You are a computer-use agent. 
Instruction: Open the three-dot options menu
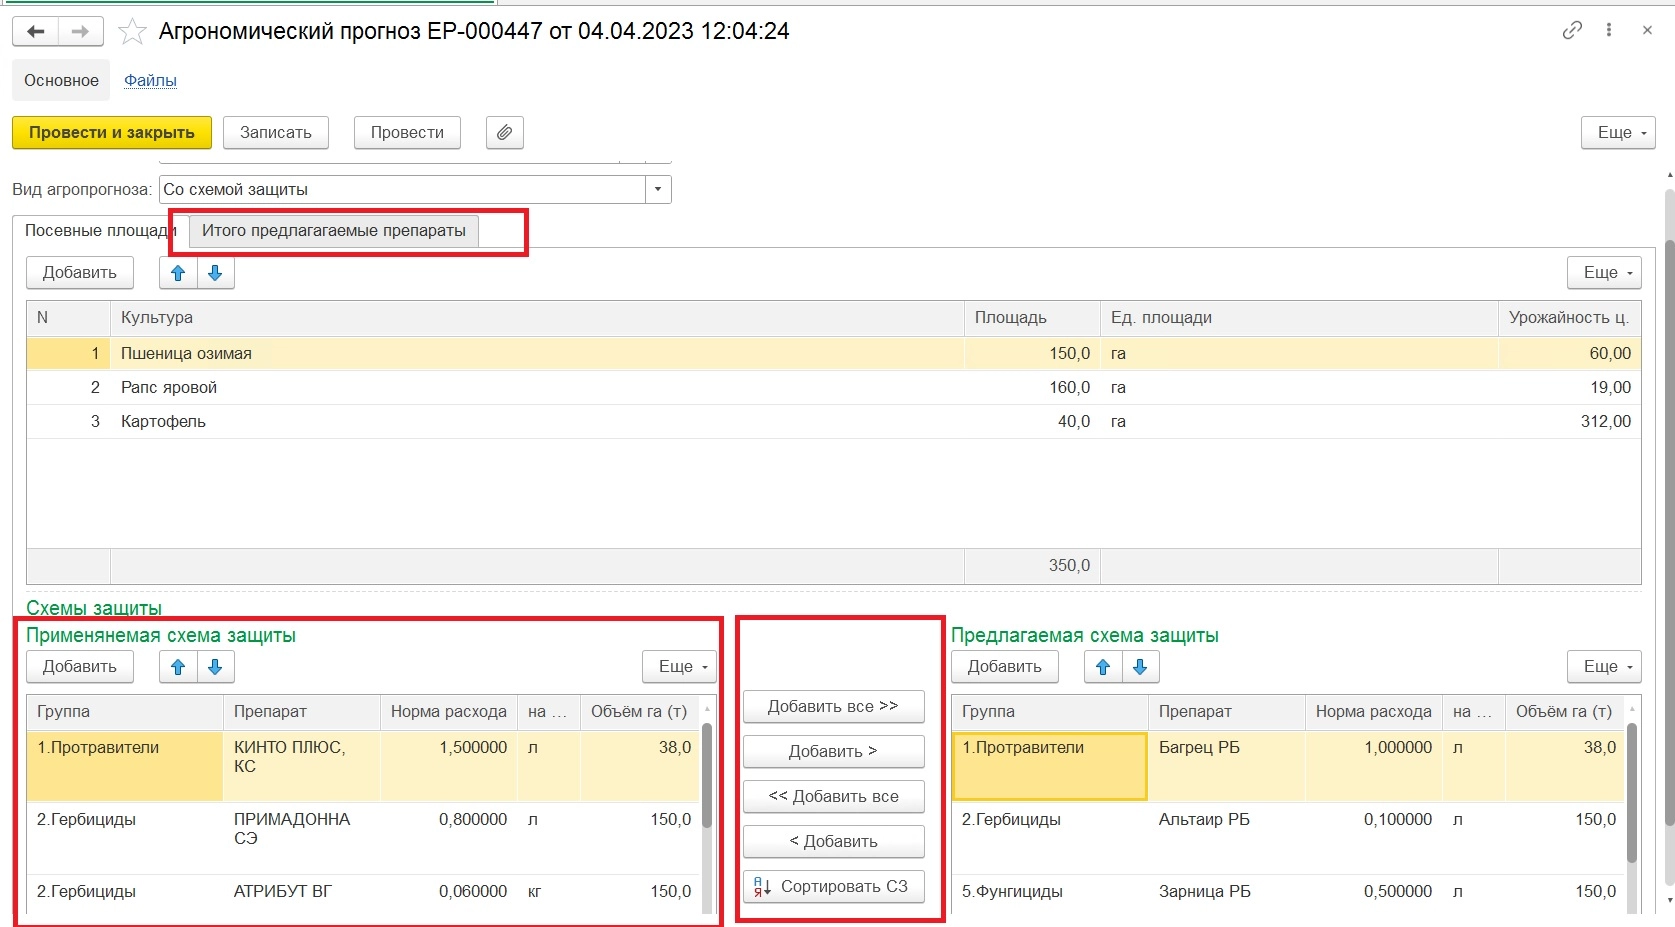point(1609,30)
